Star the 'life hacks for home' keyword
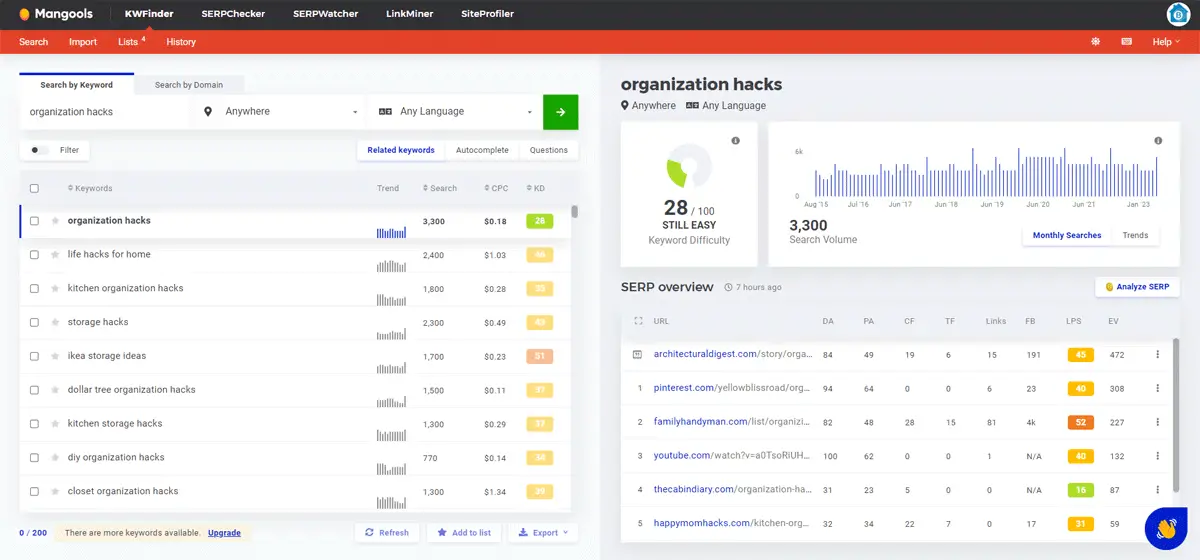 (x=55, y=255)
